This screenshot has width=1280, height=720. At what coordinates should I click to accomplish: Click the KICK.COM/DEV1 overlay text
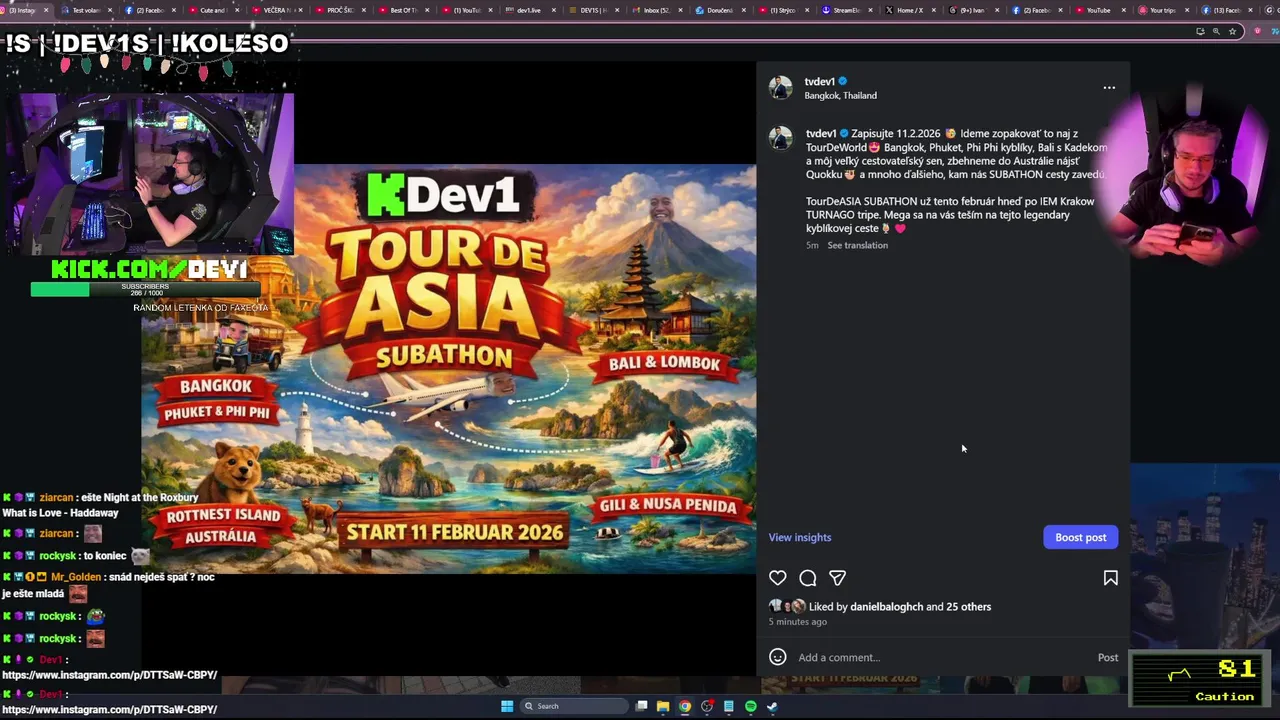[149, 270]
